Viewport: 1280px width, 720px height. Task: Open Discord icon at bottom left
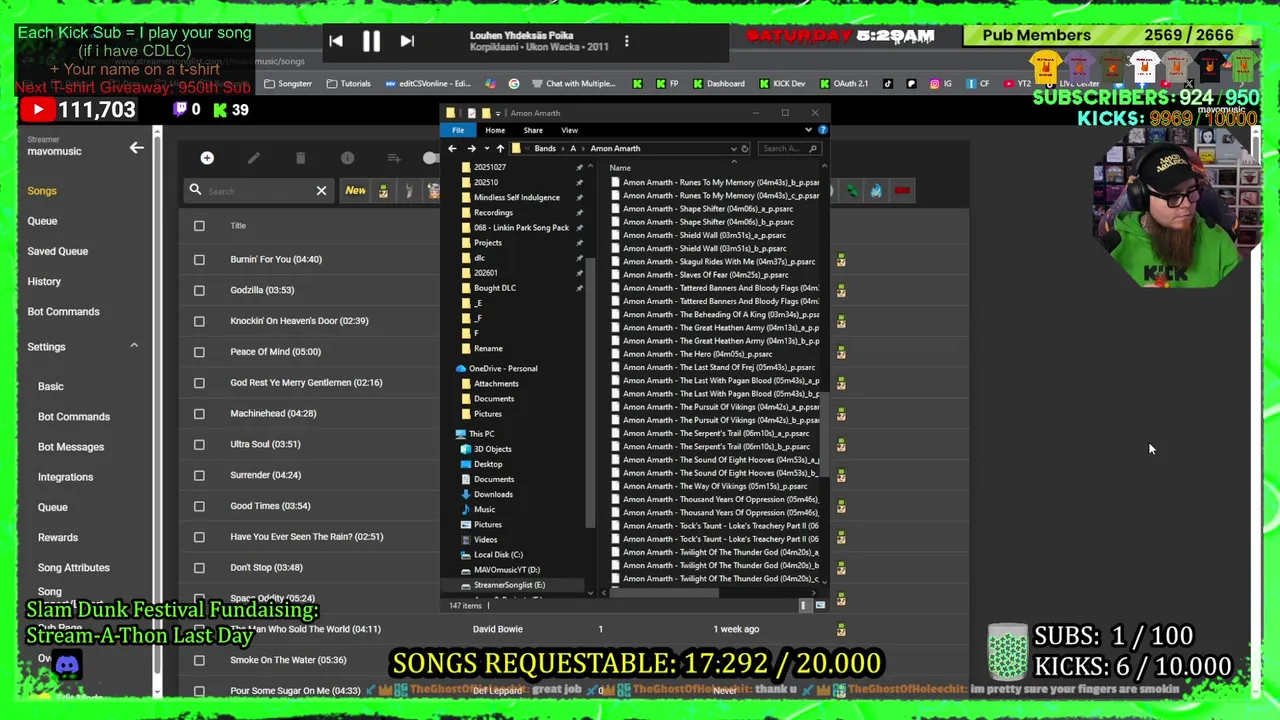point(67,664)
